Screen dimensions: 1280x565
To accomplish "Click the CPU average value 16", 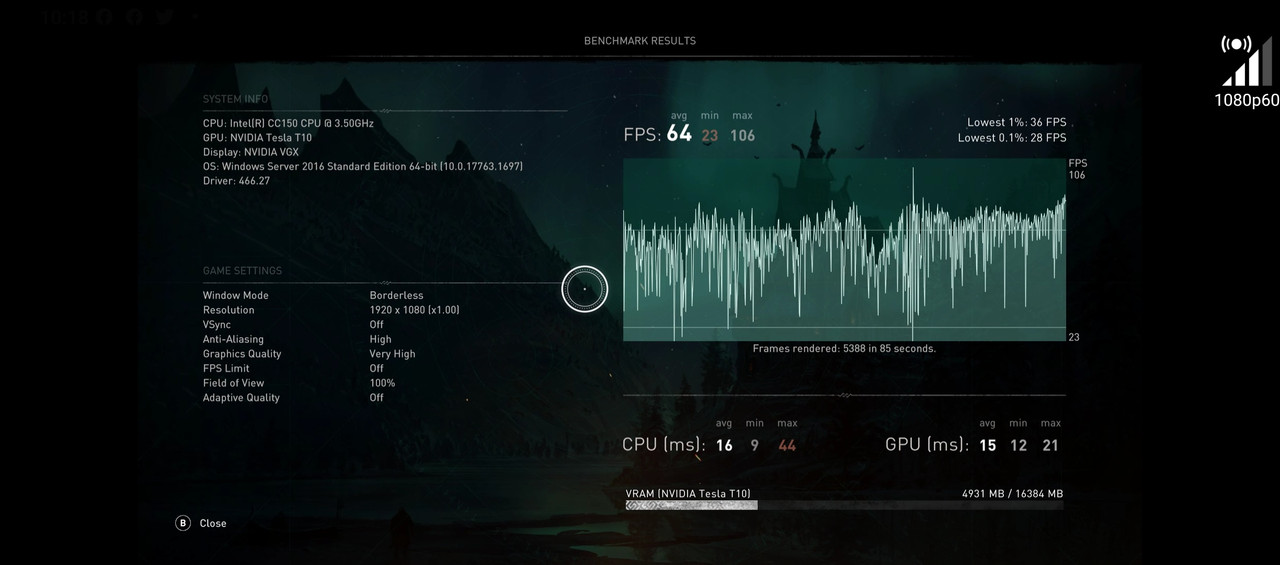I will tap(724, 446).
